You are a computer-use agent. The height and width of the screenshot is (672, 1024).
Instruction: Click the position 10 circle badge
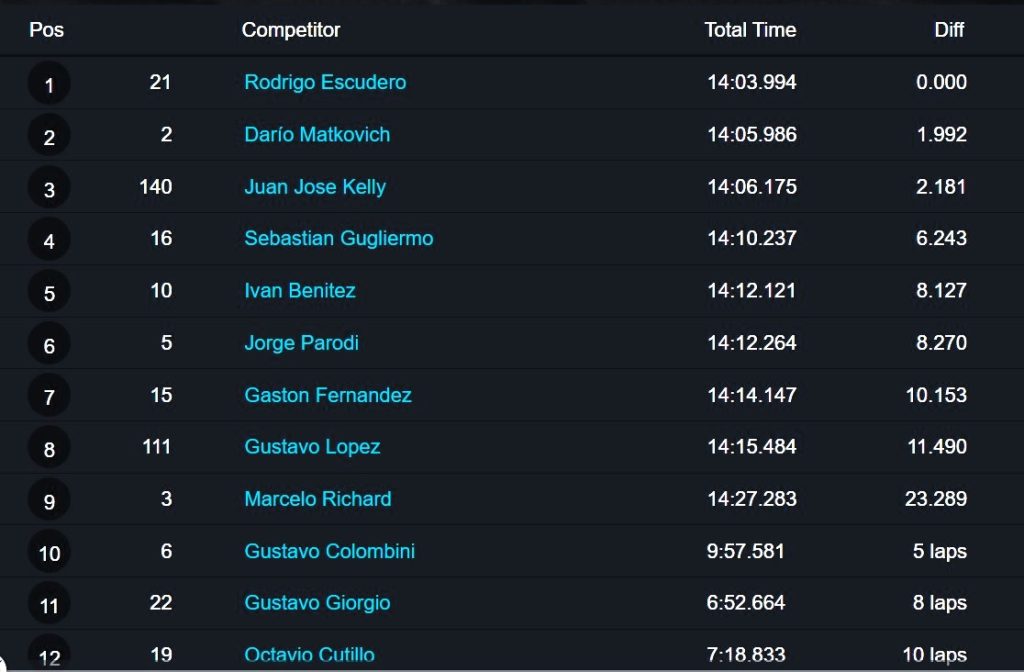click(49, 552)
